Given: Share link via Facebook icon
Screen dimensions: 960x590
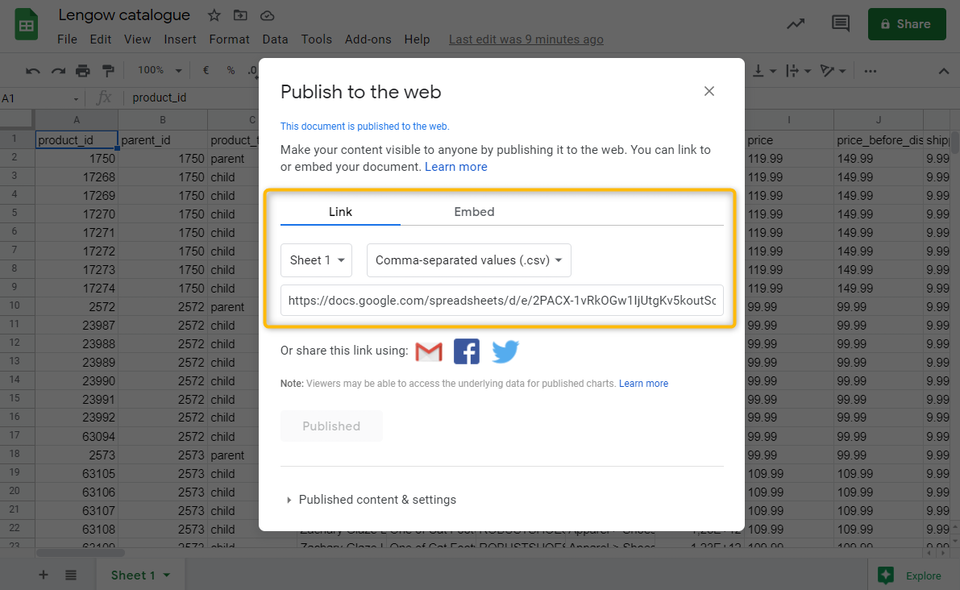Looking at the screenshot, I should click(x=467, y=351).
